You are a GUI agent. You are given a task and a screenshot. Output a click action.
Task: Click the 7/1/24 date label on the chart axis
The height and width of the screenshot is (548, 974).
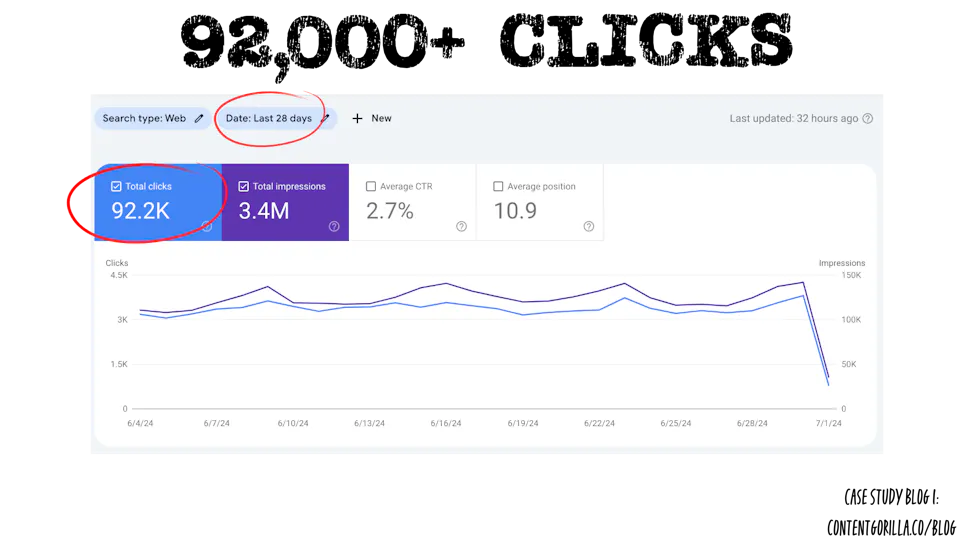coord(829,423)
